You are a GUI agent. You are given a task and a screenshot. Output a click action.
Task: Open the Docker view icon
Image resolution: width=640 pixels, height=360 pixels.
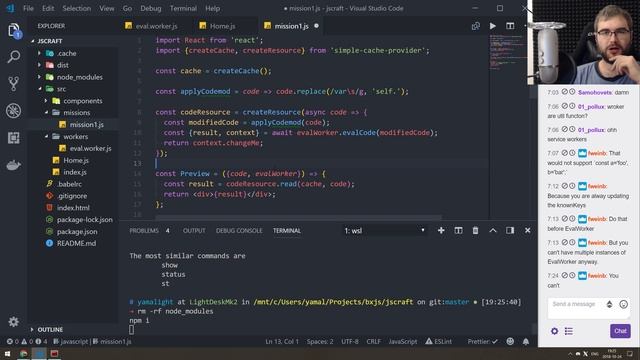pyautogui.click(x=13, y=165)
